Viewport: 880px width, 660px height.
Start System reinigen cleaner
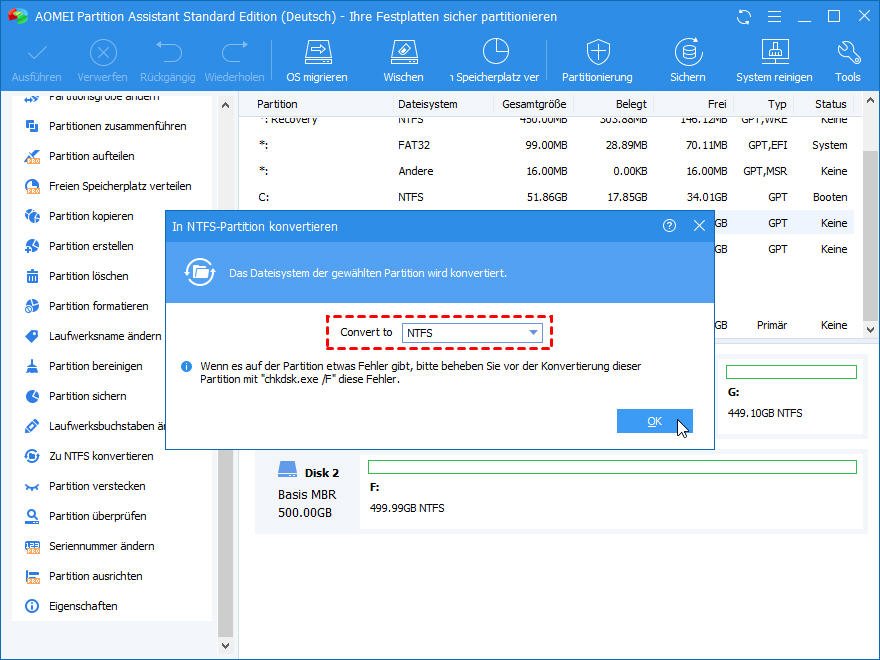coord(774,61)
